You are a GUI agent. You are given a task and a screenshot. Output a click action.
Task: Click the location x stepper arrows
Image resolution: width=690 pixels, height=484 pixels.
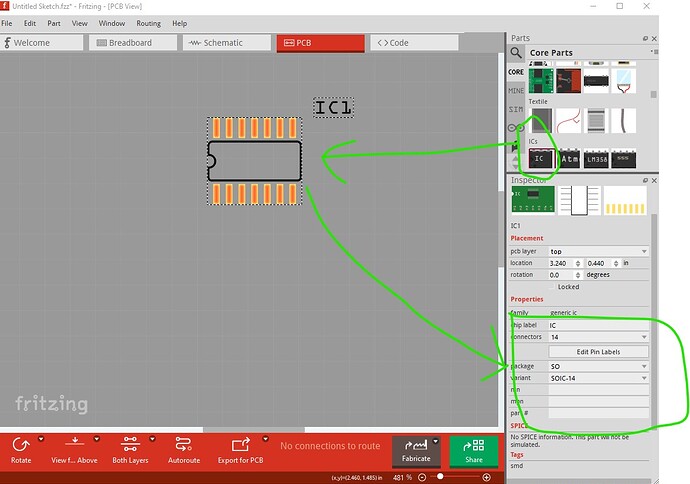(x=578, y=263)
